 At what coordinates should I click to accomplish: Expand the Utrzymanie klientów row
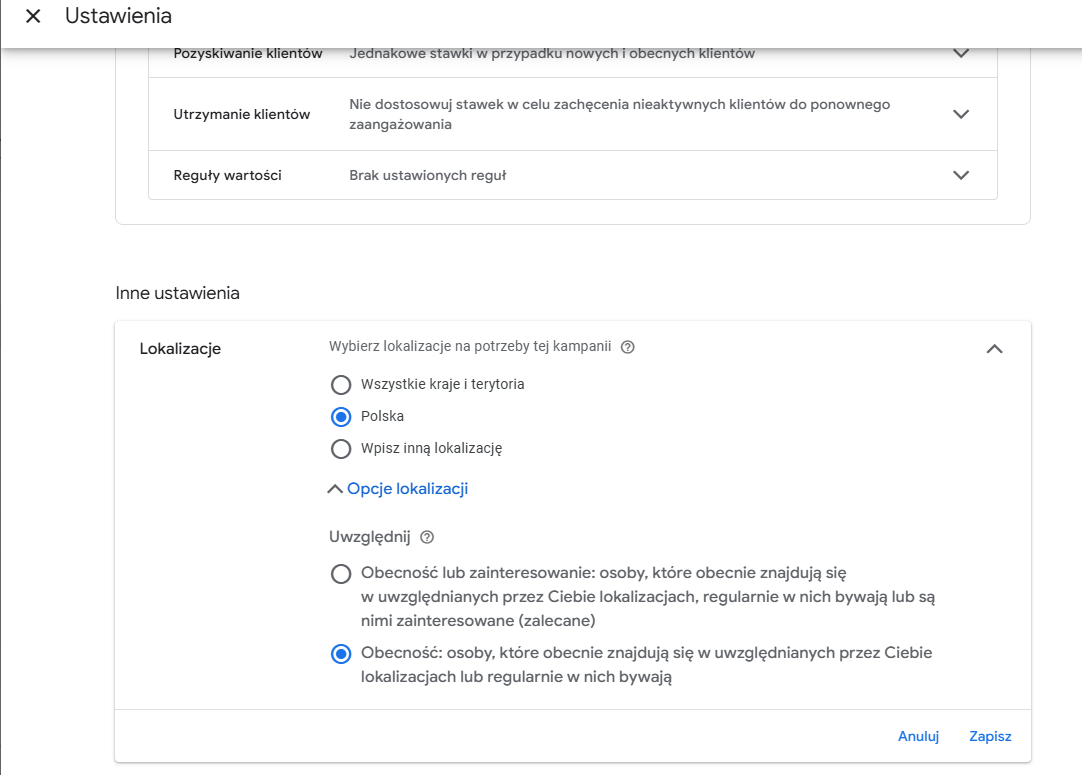961,114
